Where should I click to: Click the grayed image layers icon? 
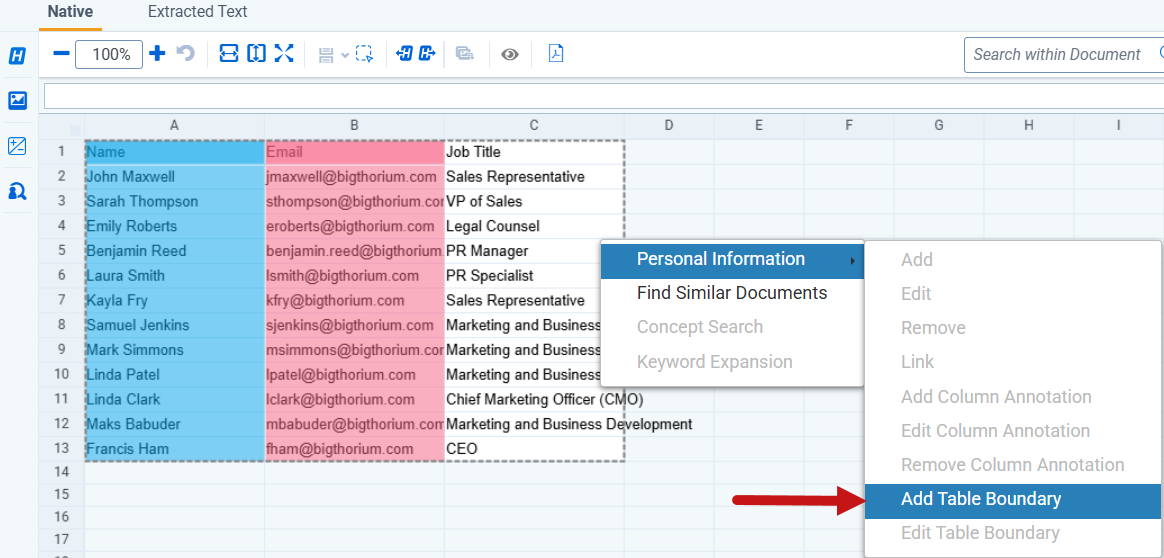[465, 54]
